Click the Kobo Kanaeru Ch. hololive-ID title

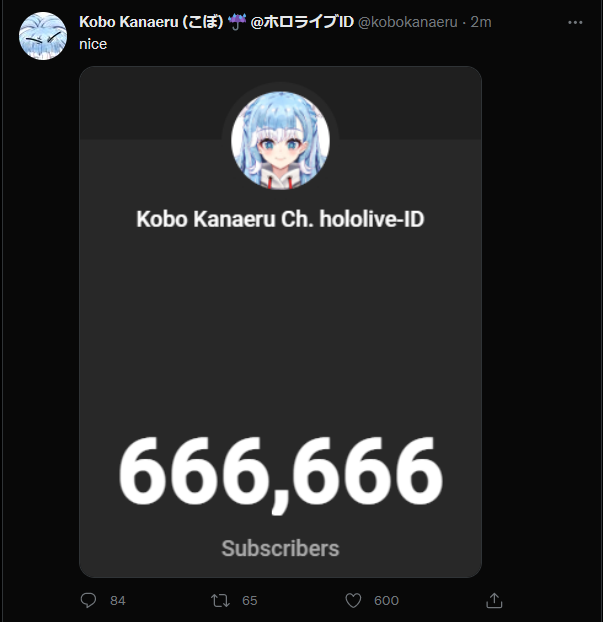tap(280, 219)
